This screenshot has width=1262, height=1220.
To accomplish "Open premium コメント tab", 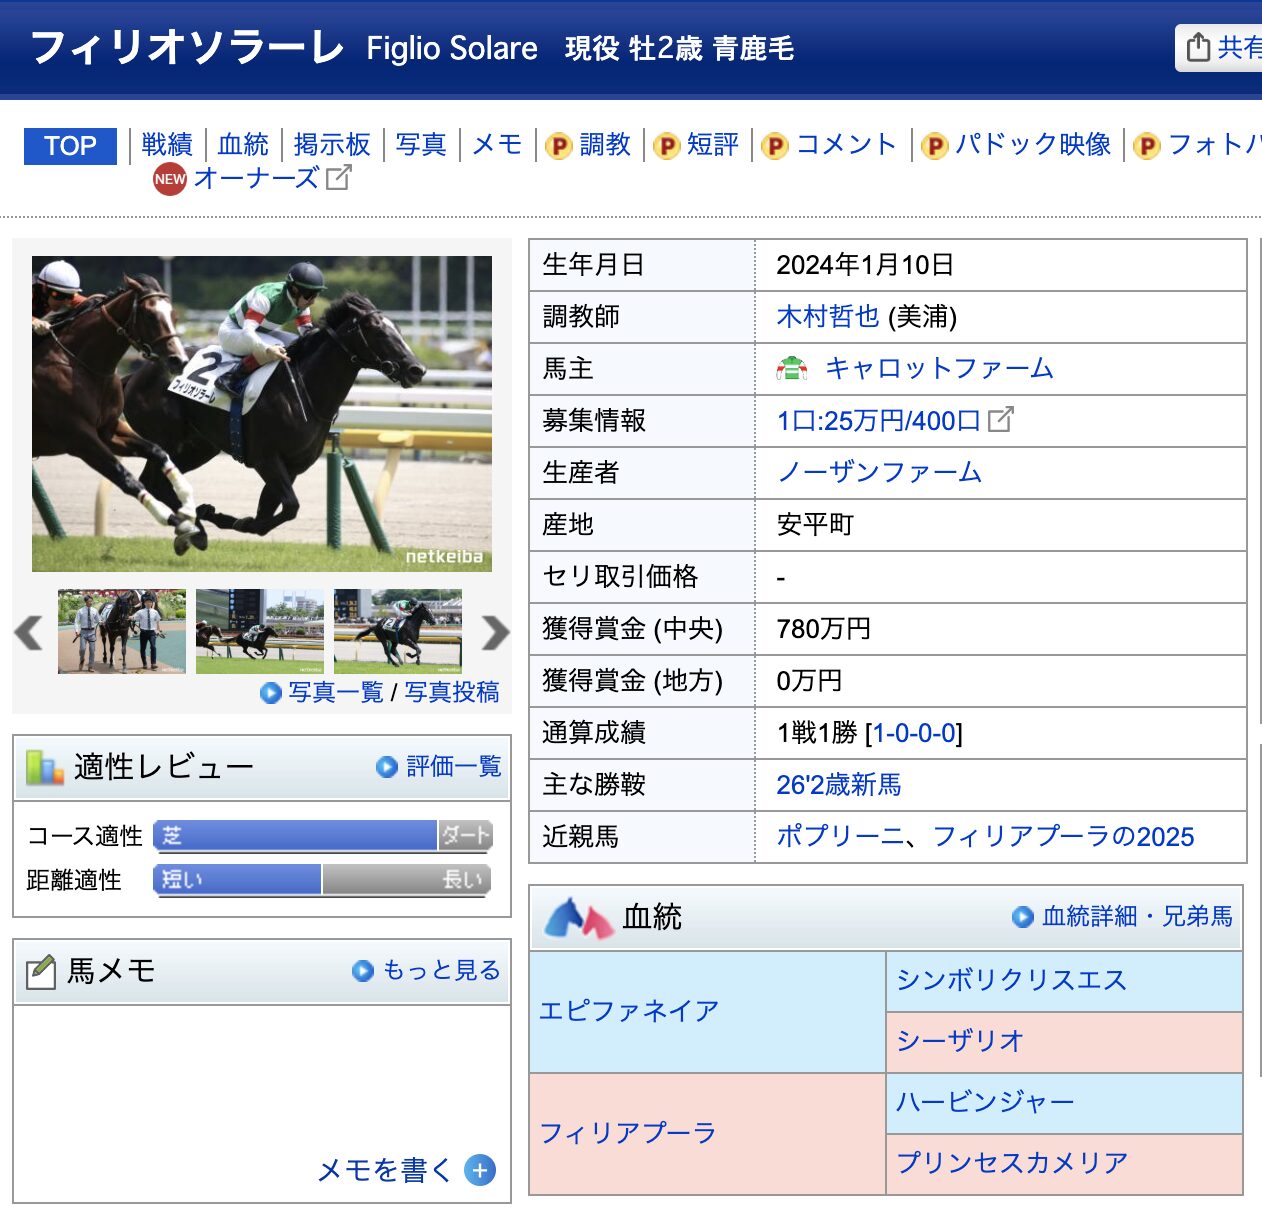I will pyautogui.click(x=847, y=145).
